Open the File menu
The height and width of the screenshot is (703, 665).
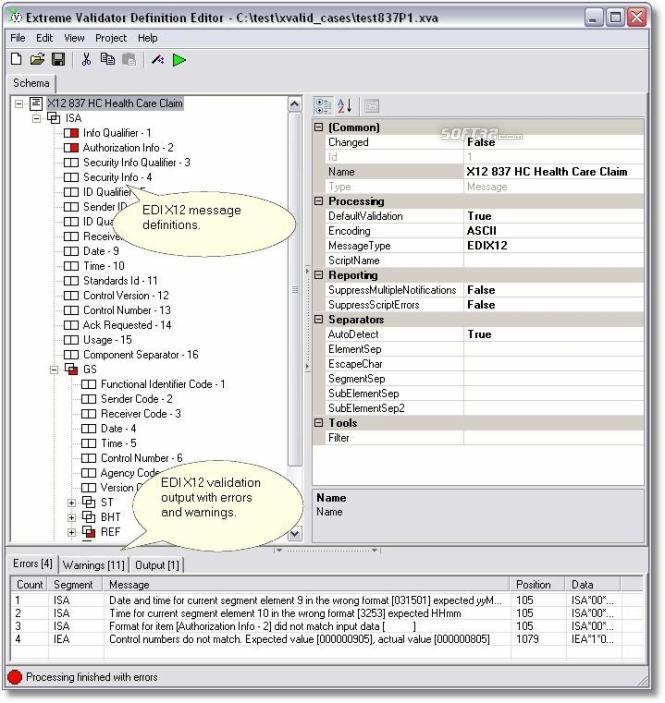pyautogui.click(x=18, y=38)
